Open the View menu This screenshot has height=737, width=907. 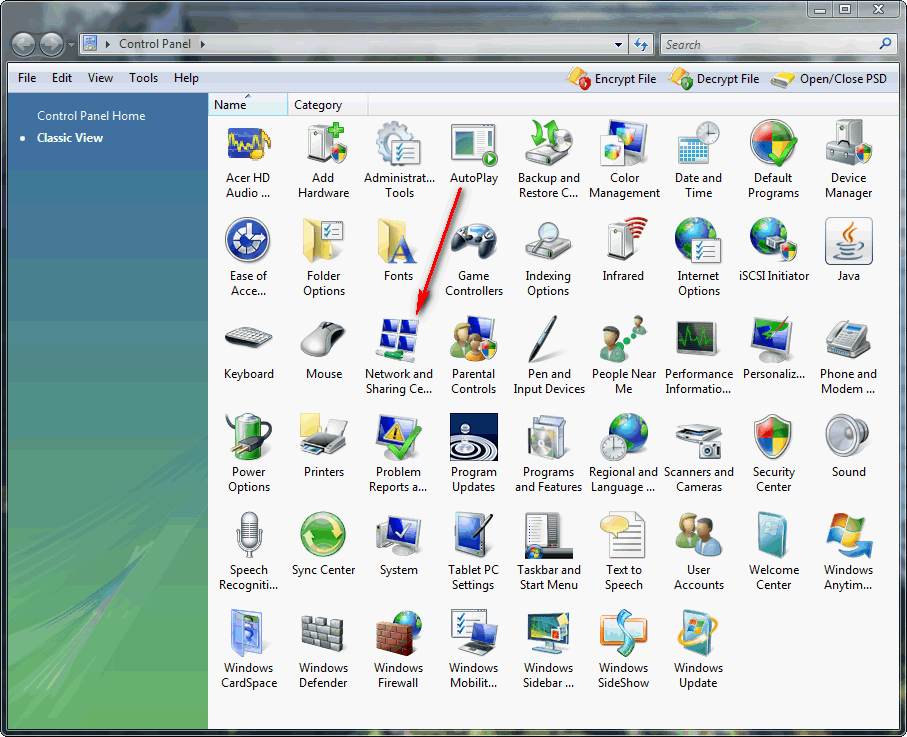pyautogui.click(x=100, y=78)
